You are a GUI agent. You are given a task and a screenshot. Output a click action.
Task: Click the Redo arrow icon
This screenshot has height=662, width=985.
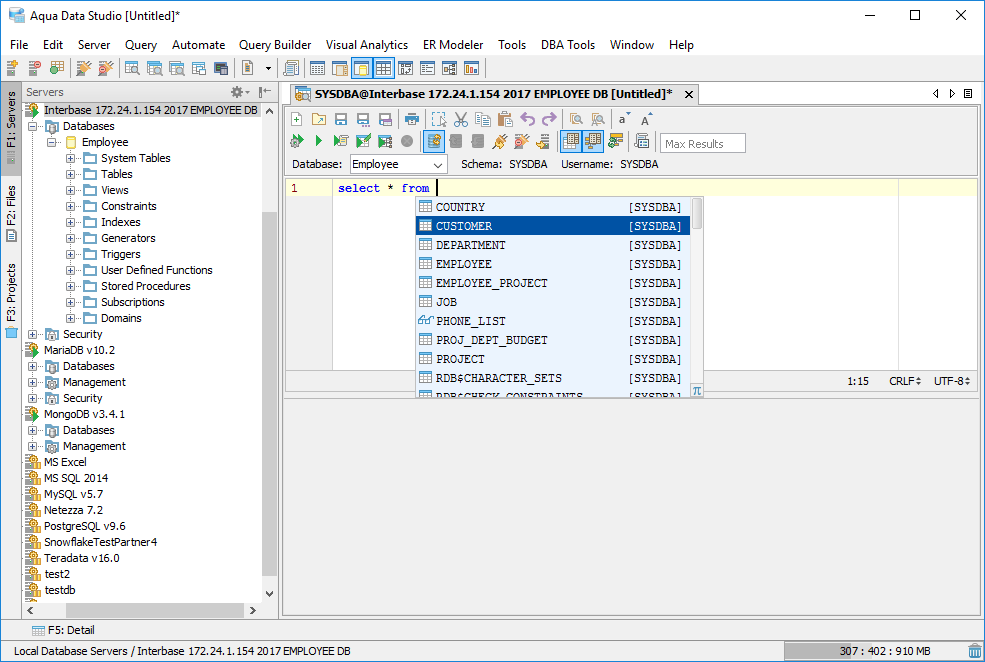tap(549, 119)
